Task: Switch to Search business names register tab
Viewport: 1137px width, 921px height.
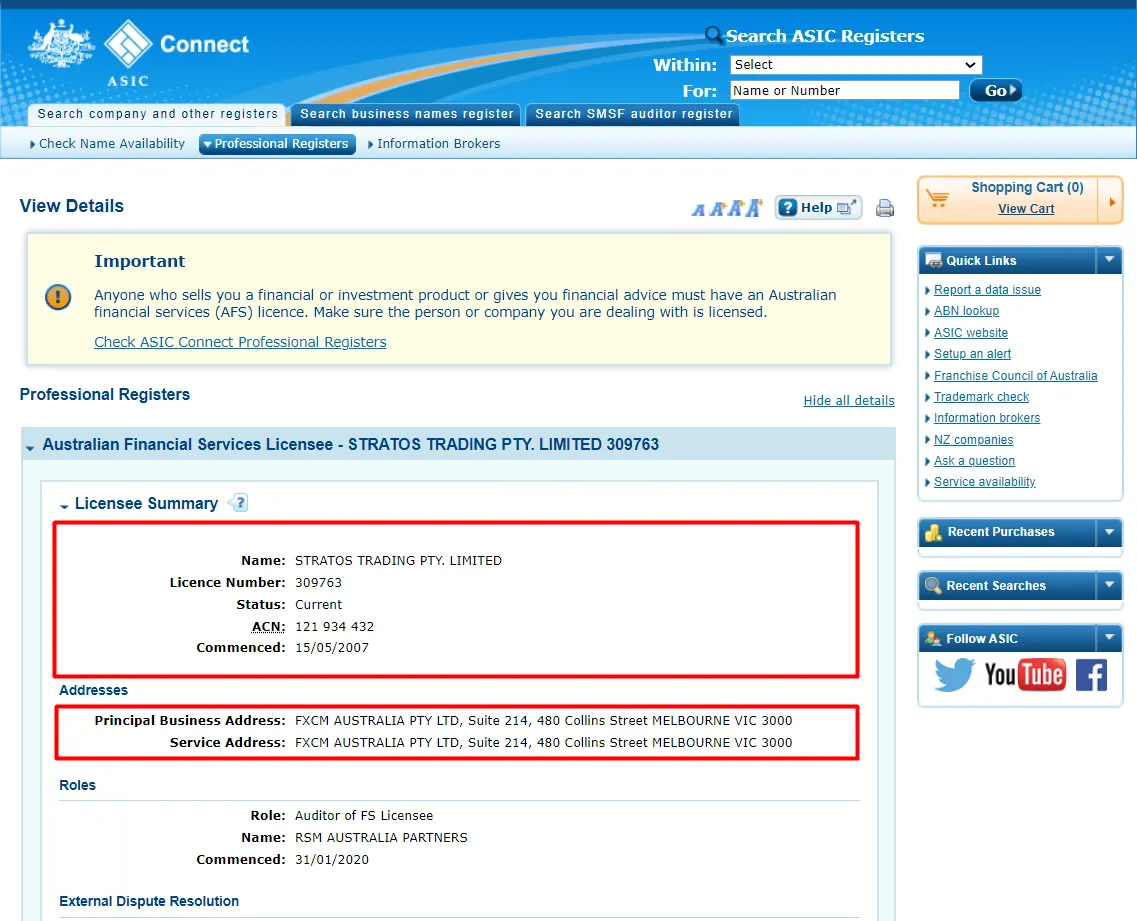Action: 406,114
